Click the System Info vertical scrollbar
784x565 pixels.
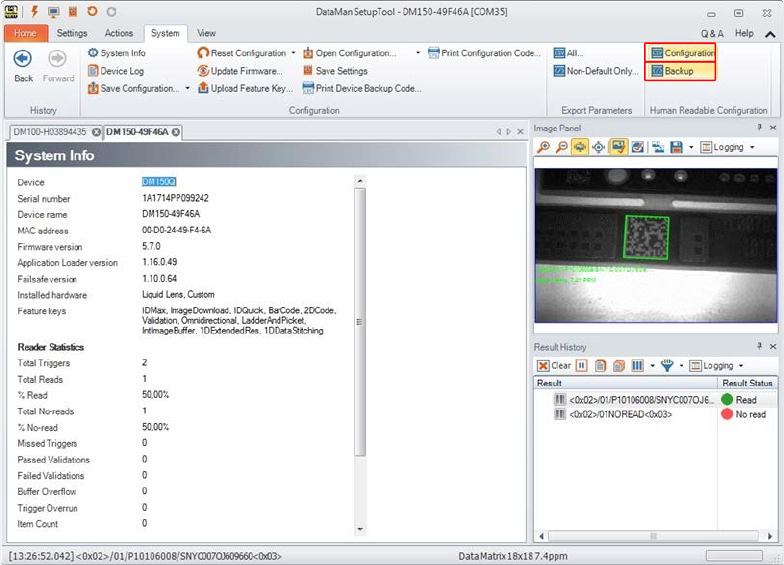pos(361,320)
